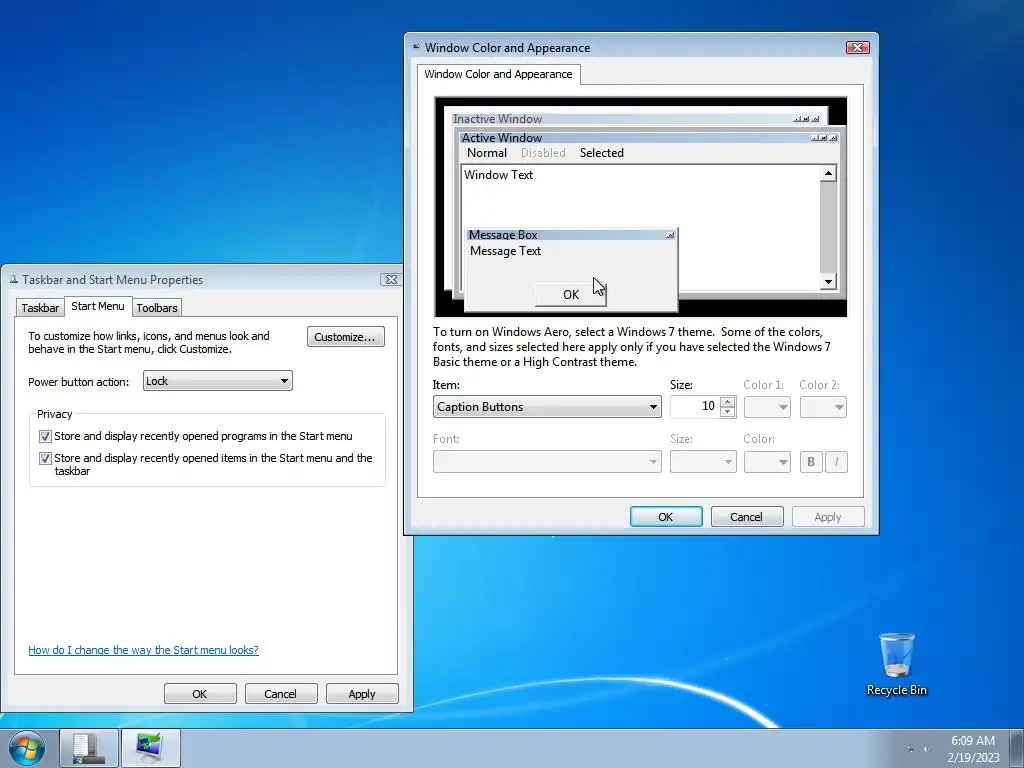Image resolution: width=1024 pixels, height=768 pixels.
Task: Click the item Size field showing 10
Action: coord(695,406)
